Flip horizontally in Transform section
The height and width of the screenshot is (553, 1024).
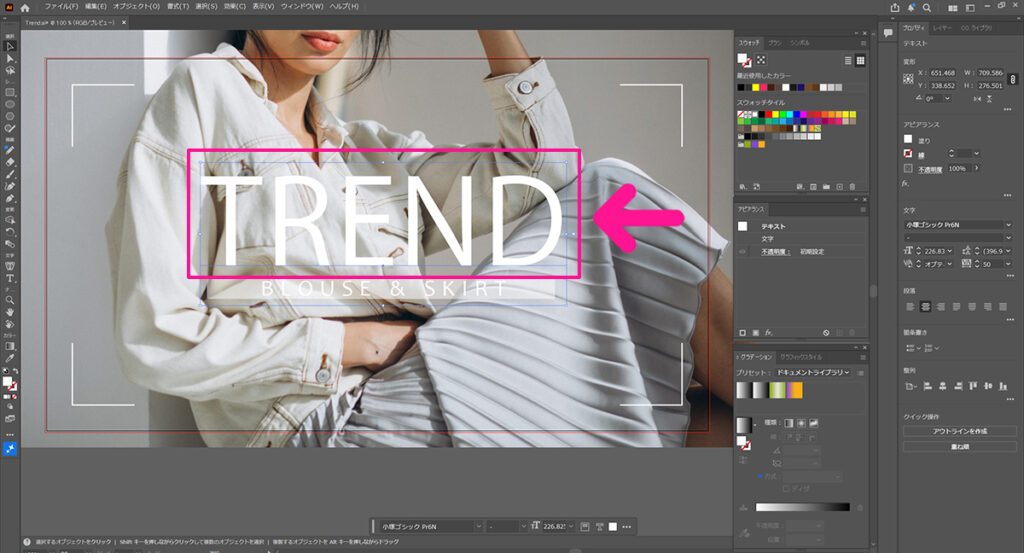pyautogui.click(x=977, y=99)
